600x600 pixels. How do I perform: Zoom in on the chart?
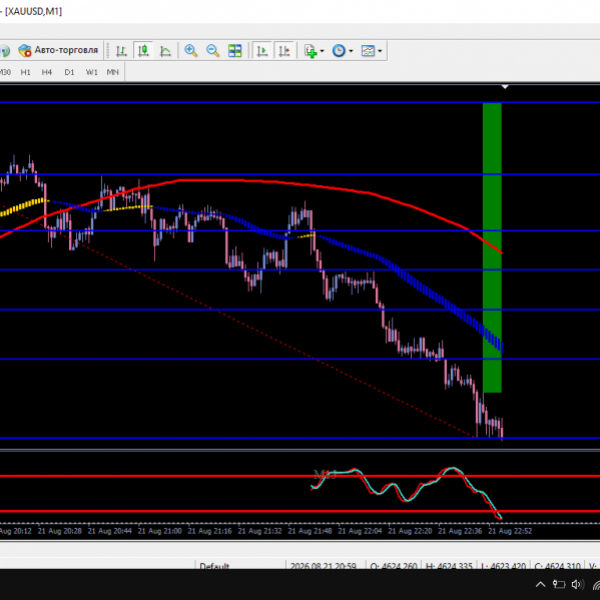click(191, 51)
